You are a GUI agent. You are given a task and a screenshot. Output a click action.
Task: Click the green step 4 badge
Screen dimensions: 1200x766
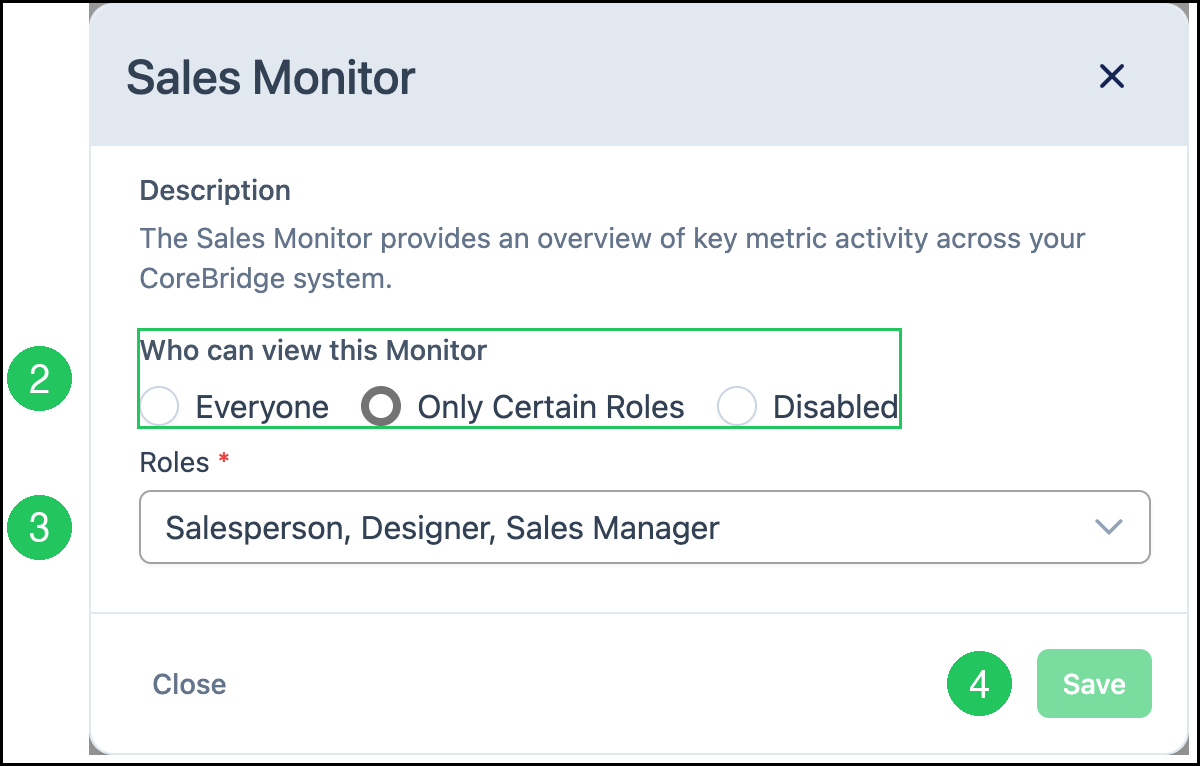point(979,684)
